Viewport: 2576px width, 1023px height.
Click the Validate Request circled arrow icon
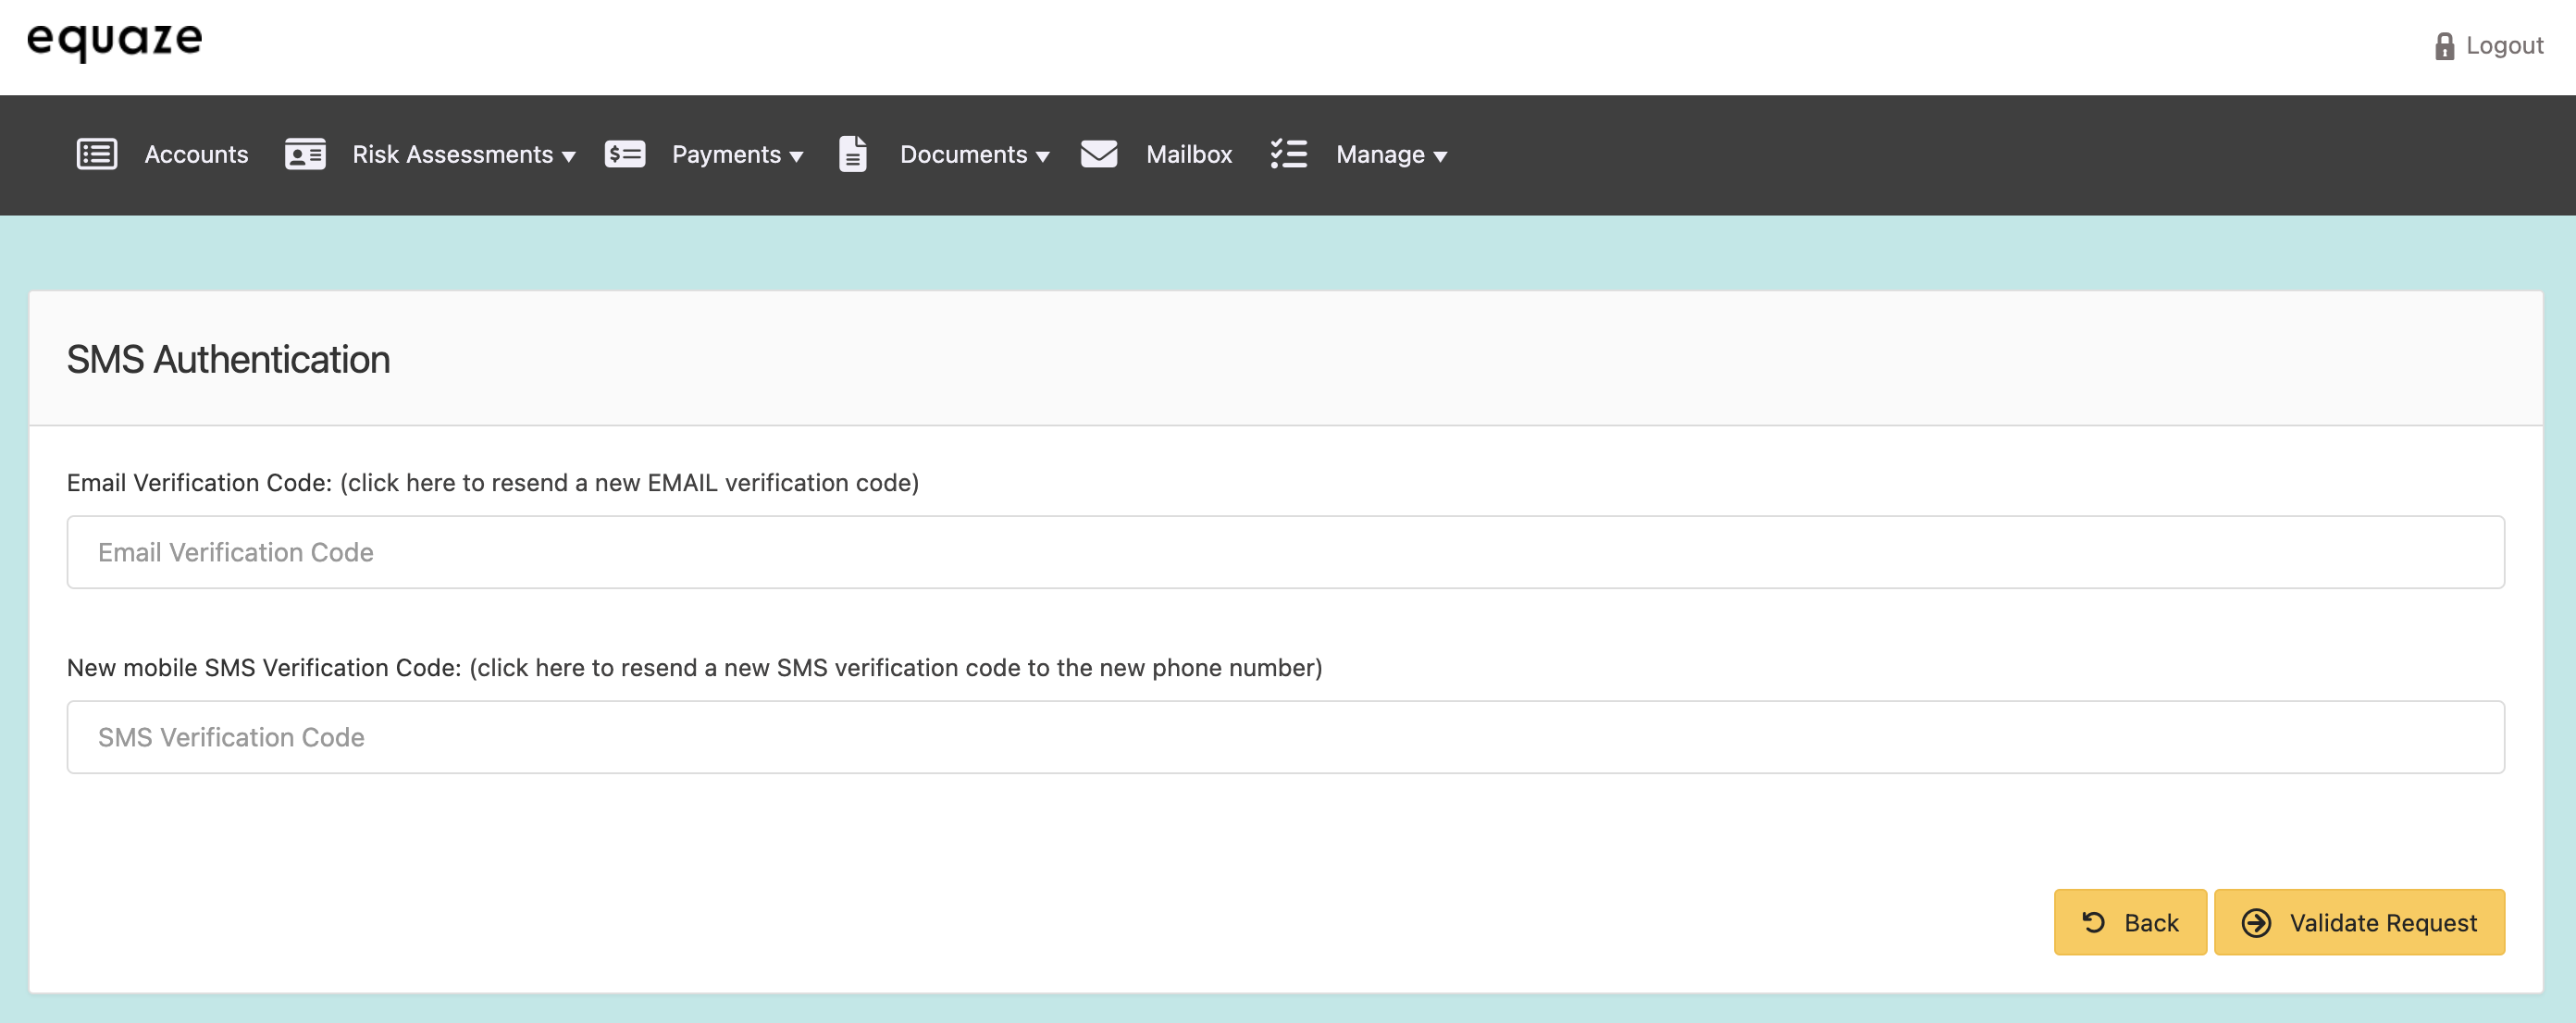pyautogui.click(x=2256, y=922)
